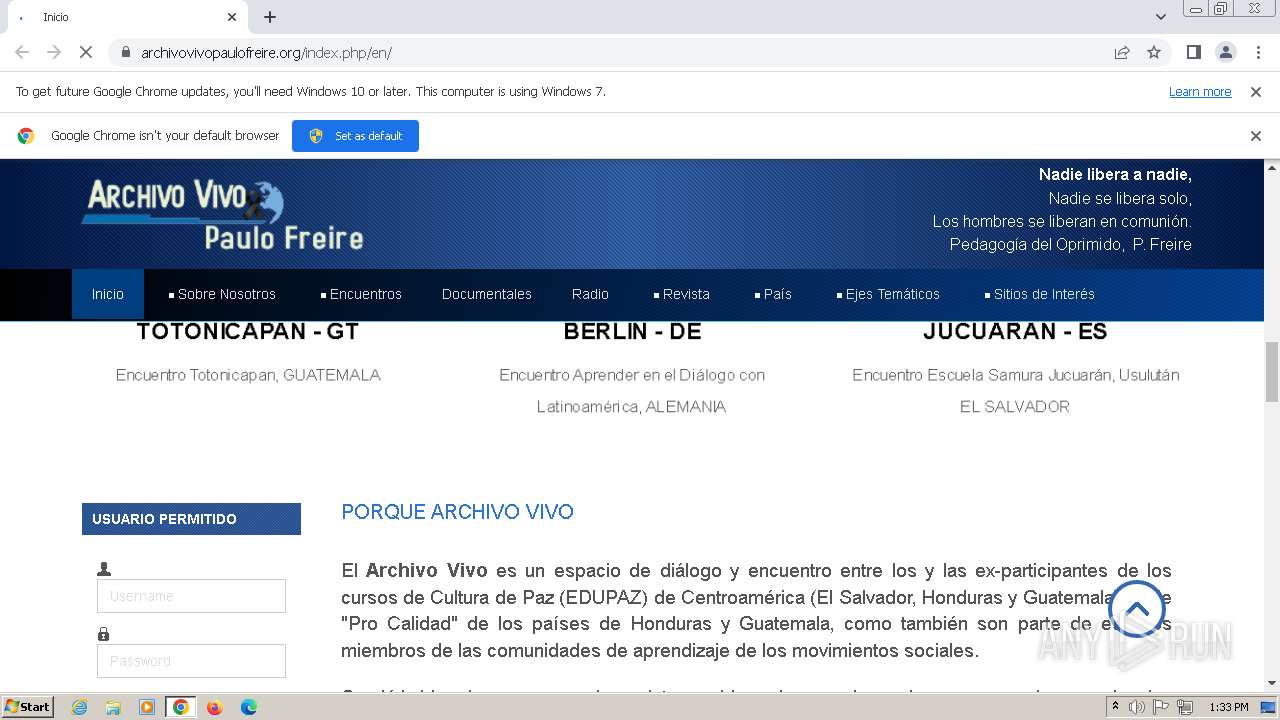Open JUCUARAN - ES heading
Screen dimensions: 1280x720
[1015, 331]
